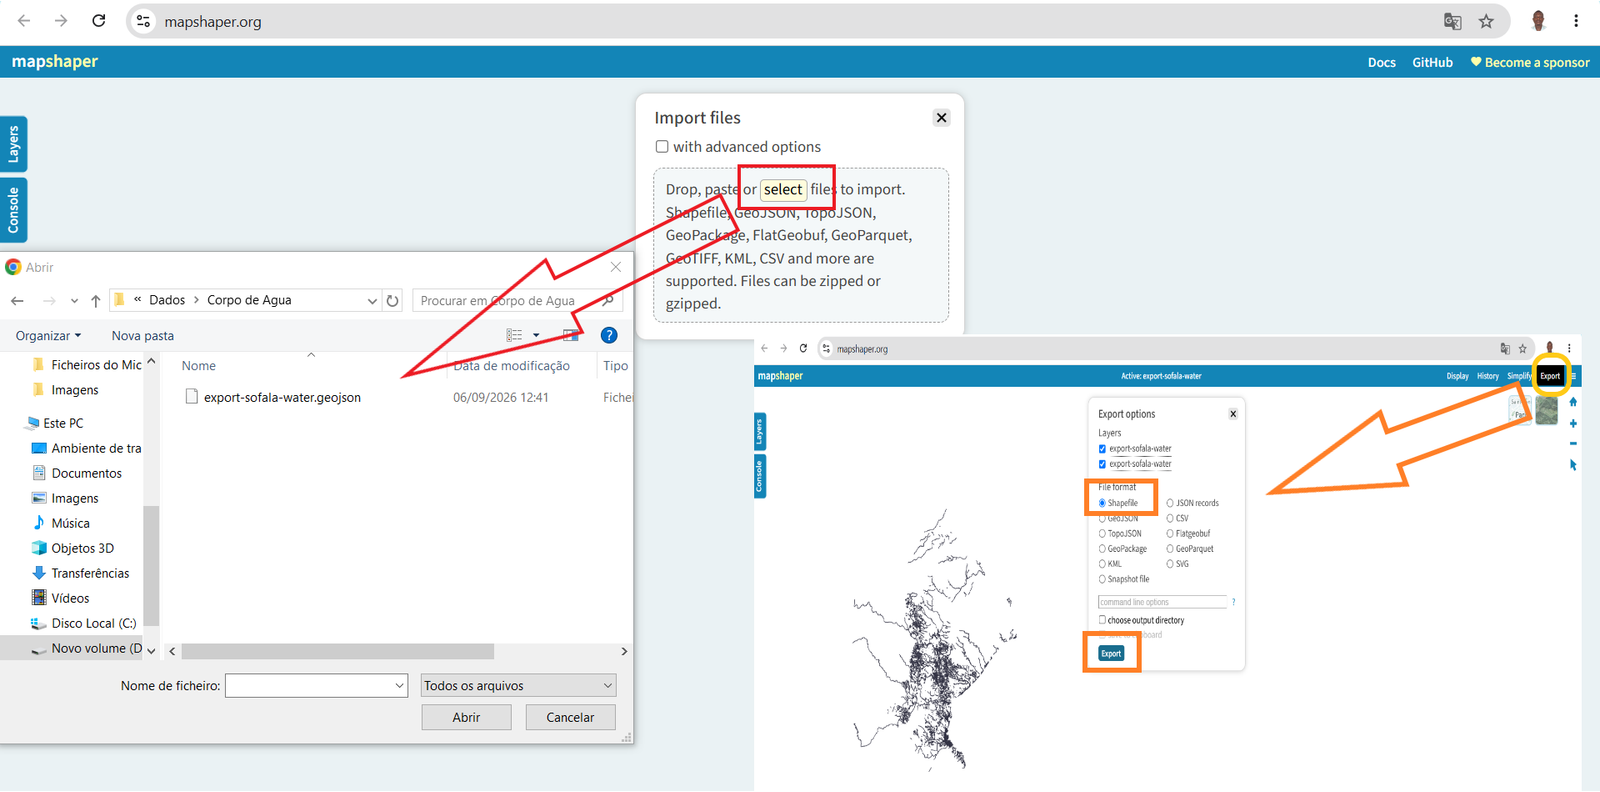Click the up-one-level arrow in the Abrir dialog
Screen dimensions: 1600x792
pos(95,300)
